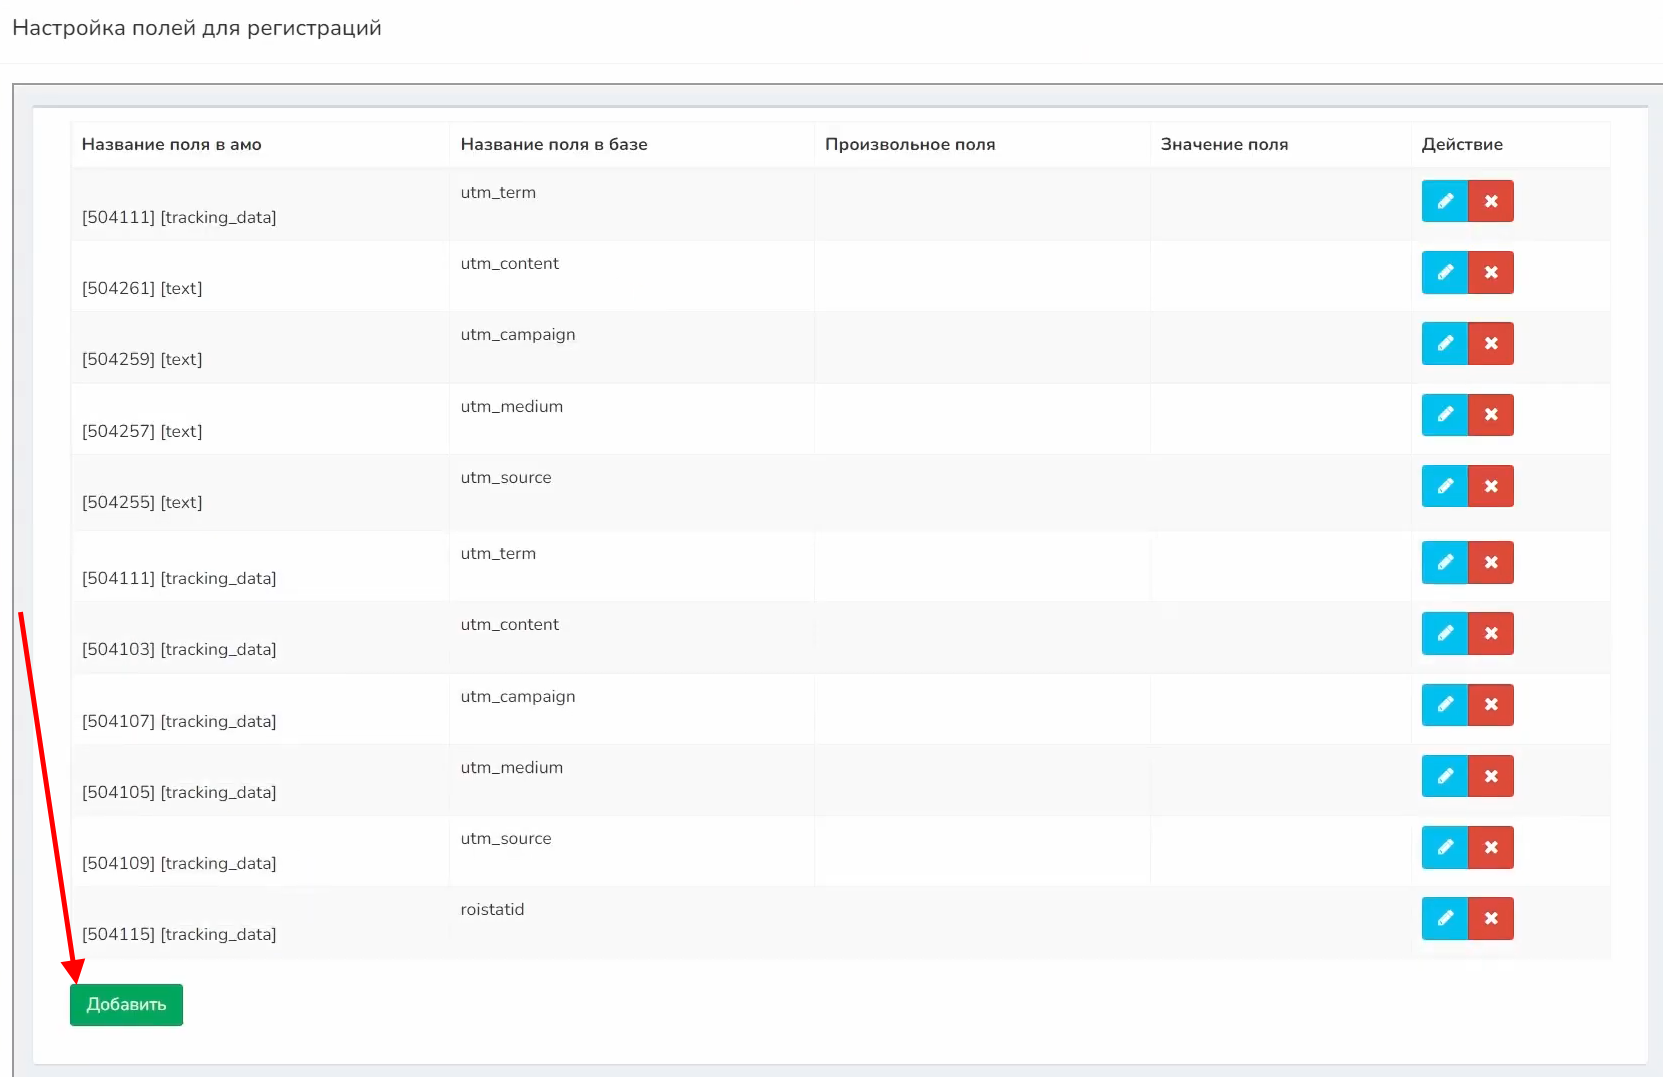Delete the [504107] tracking_data utm_campaign row
This screenshot has height=1077, width=1663.
1490,705
